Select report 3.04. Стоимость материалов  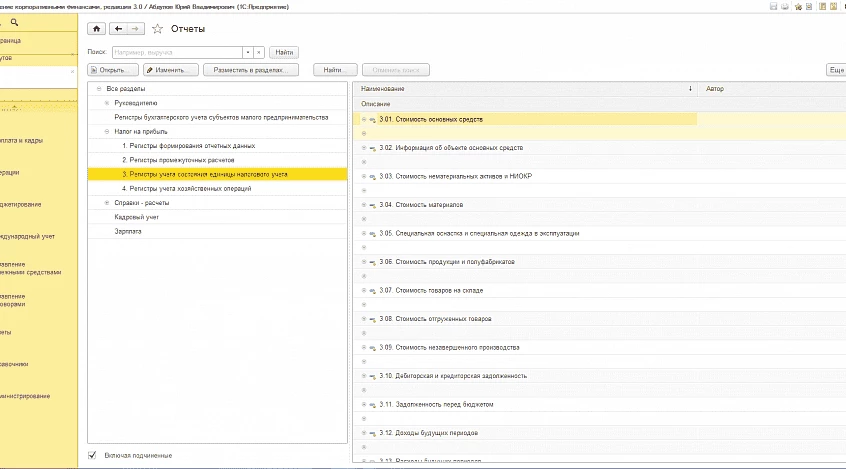click(421, 205)
